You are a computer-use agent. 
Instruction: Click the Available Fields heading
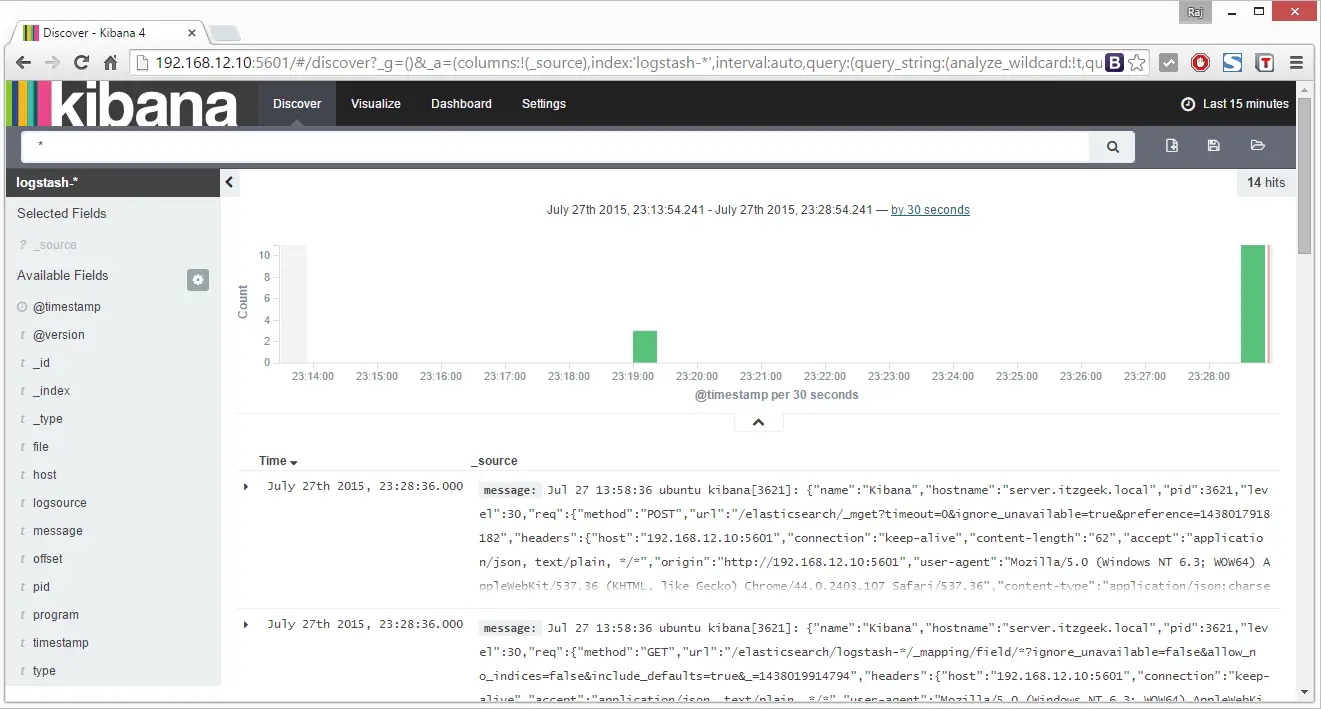[x=63, y=275]
